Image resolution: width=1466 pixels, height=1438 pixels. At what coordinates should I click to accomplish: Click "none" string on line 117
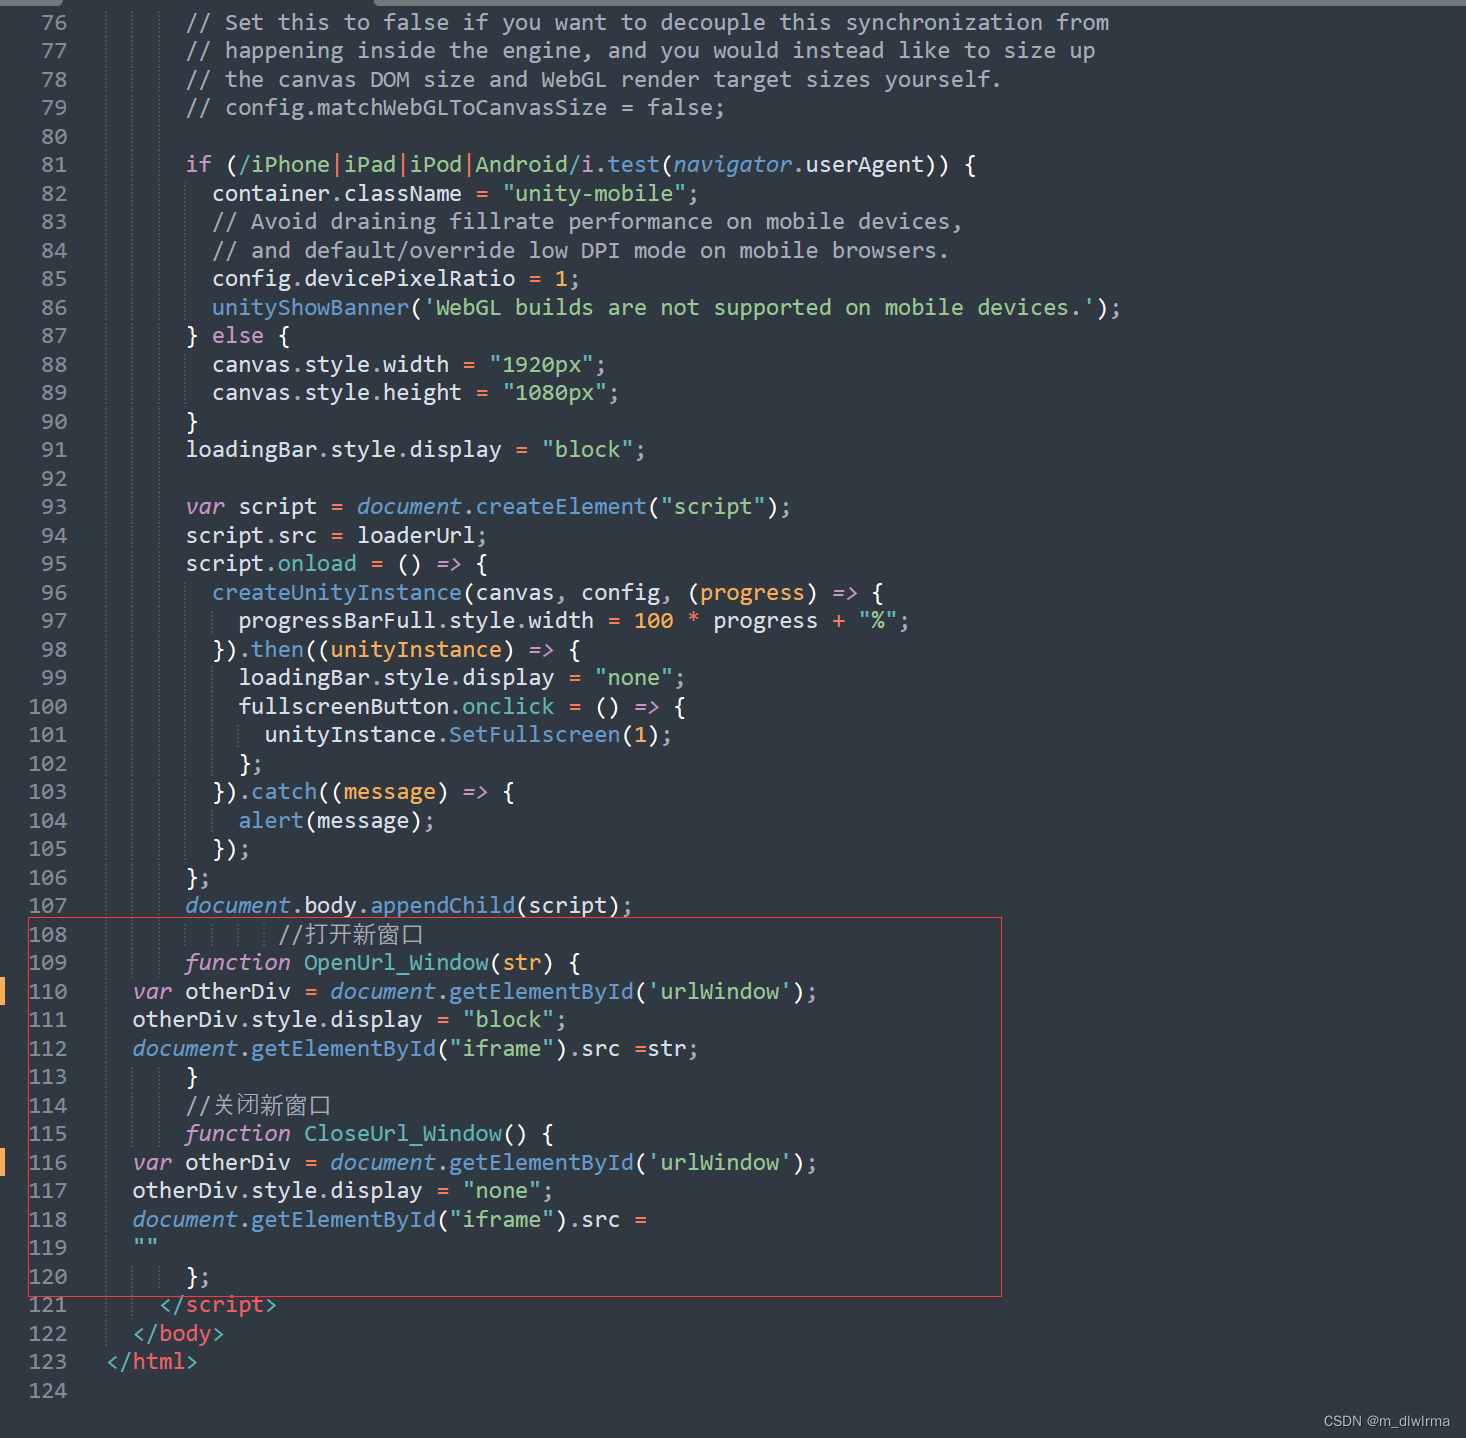pyautogui.click(x=502, y=1191)
